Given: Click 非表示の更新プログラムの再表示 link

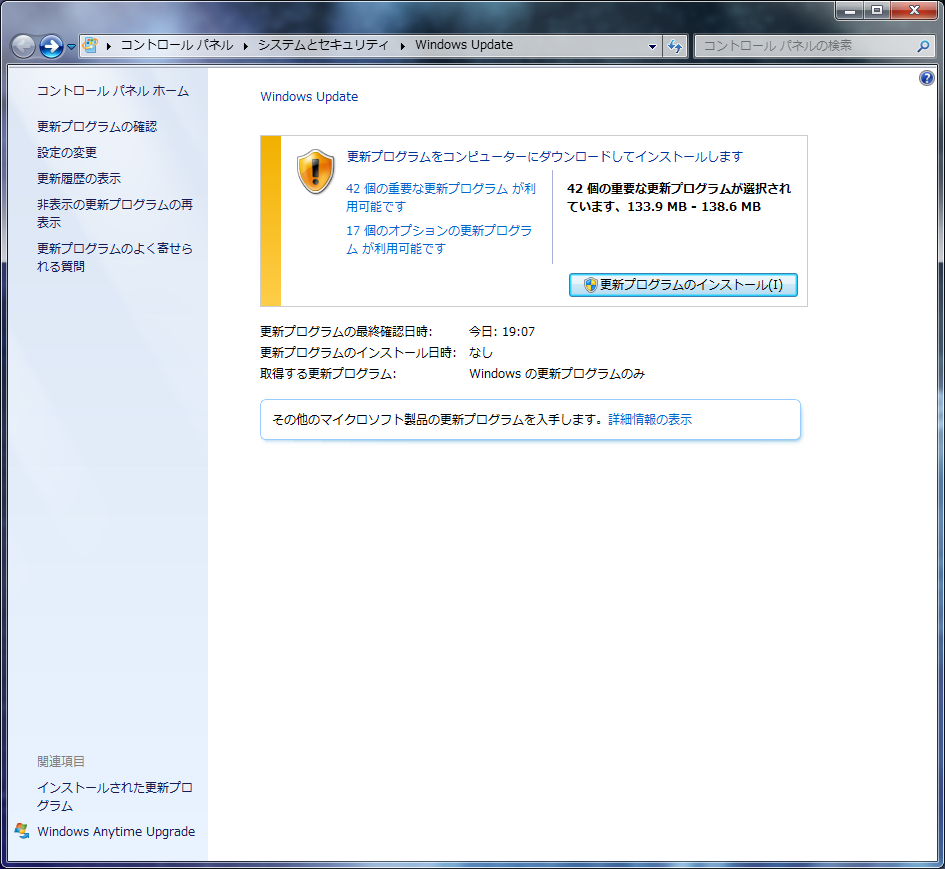Looking at the screenshot, I should 115,213.
